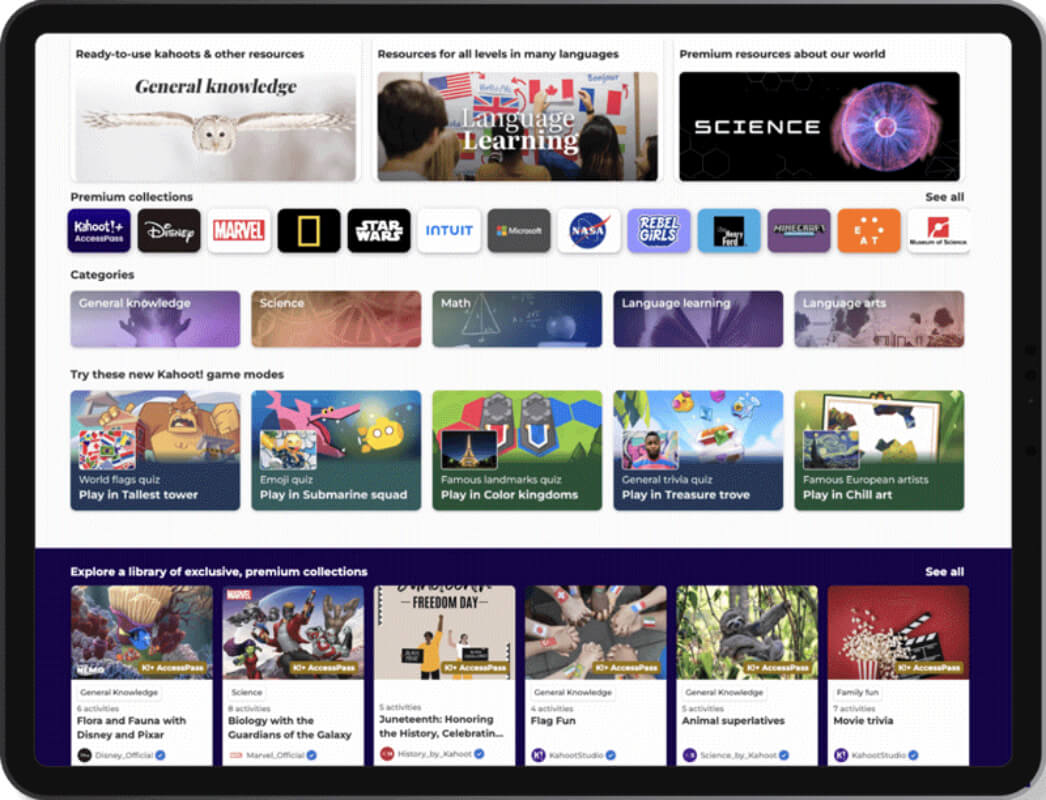Viewport: 1046px width, 800px height.
Task: Open the Freedom Day Juneteenth thumbnail
Action: [444, 633]
